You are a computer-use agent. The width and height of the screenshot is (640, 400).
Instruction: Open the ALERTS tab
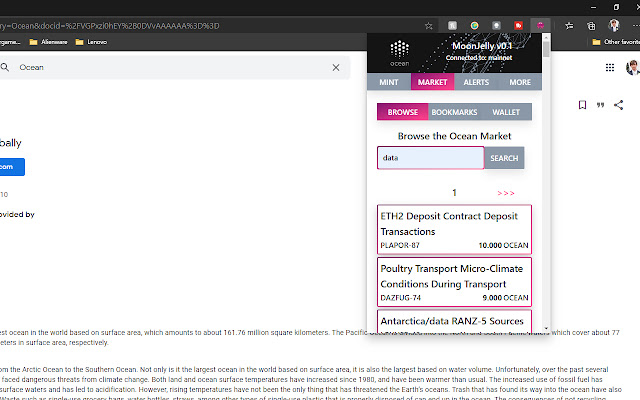pyautogui.click(x=476, y=82)
